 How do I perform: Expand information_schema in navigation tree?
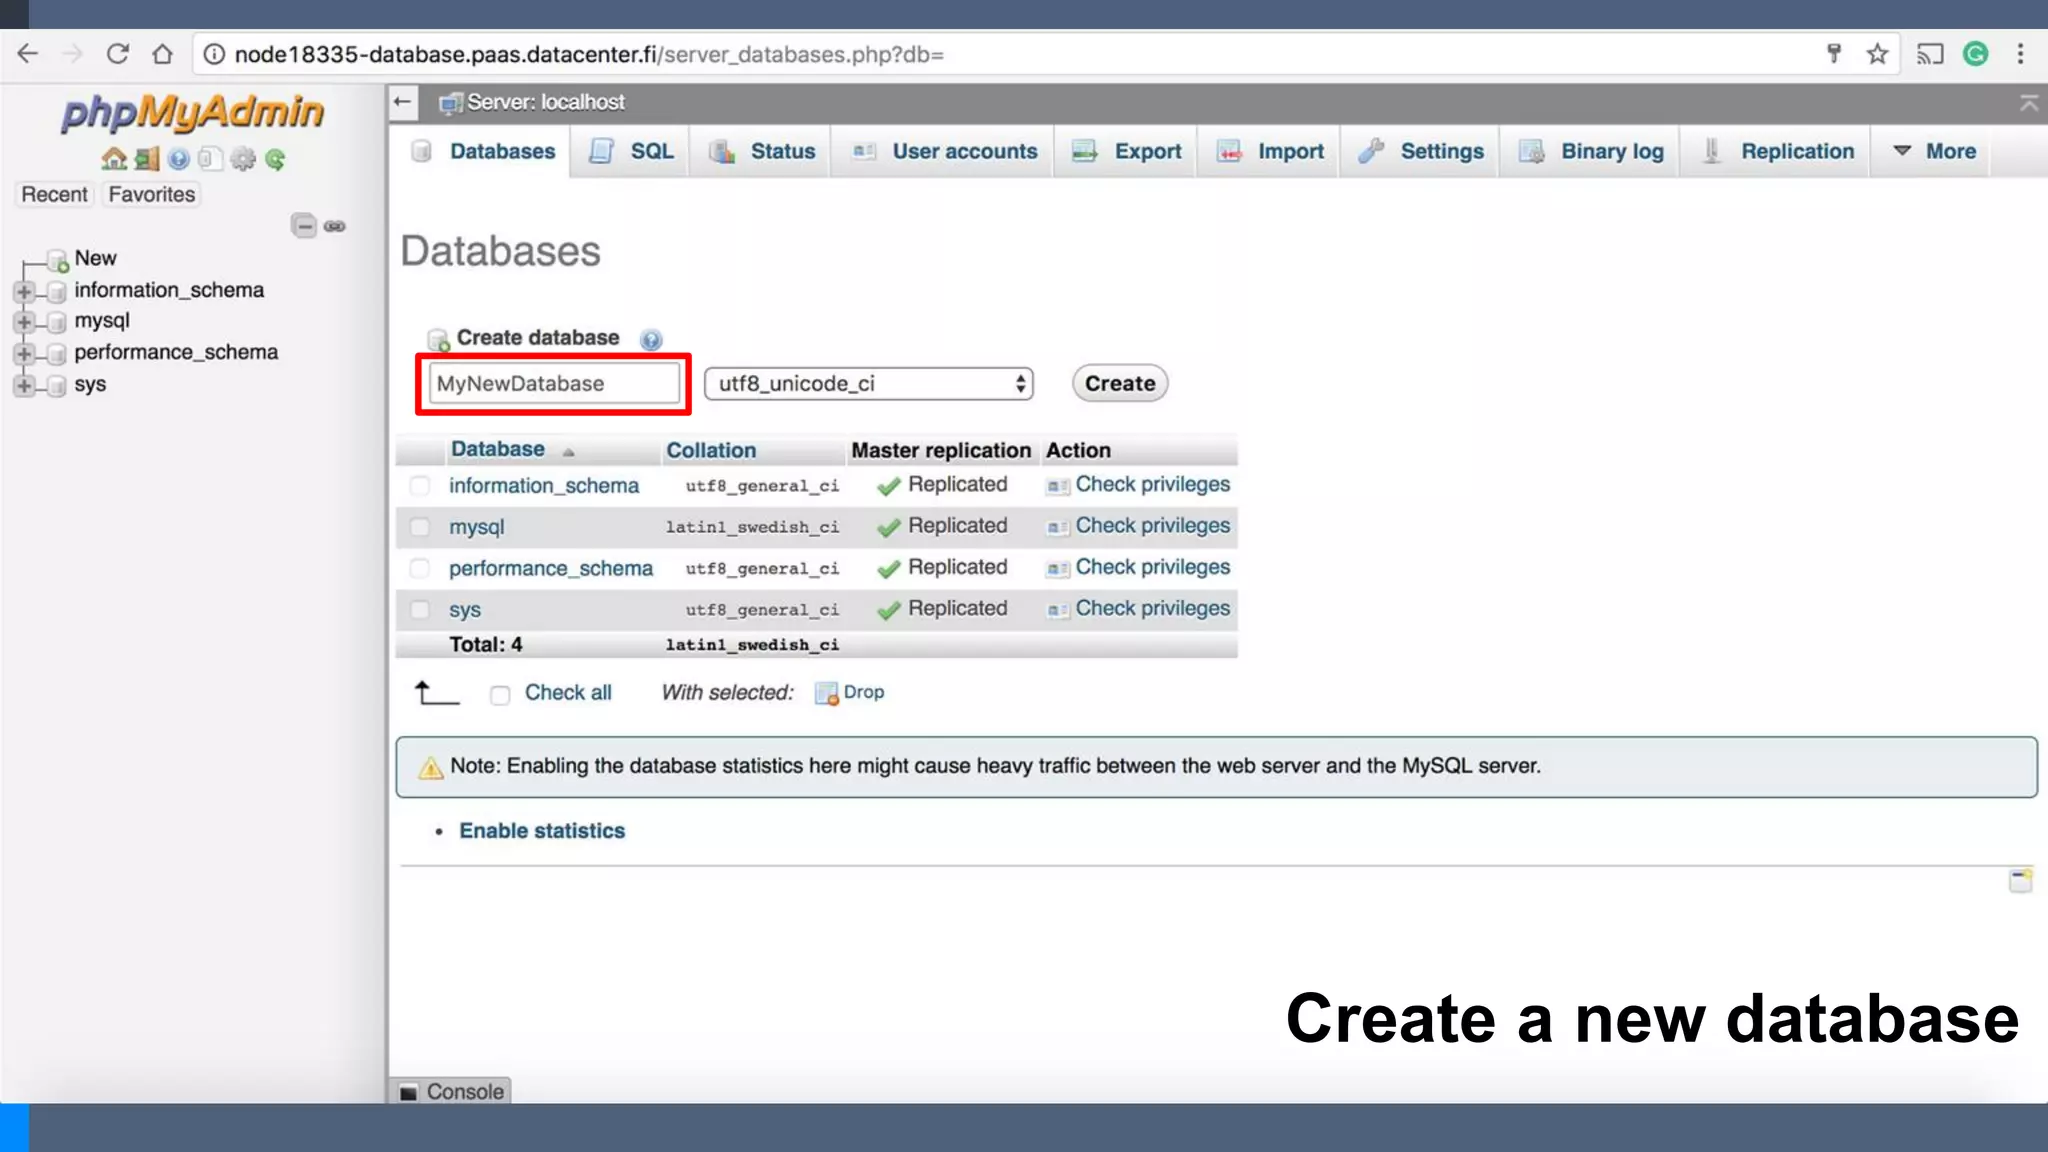[23, 291]
